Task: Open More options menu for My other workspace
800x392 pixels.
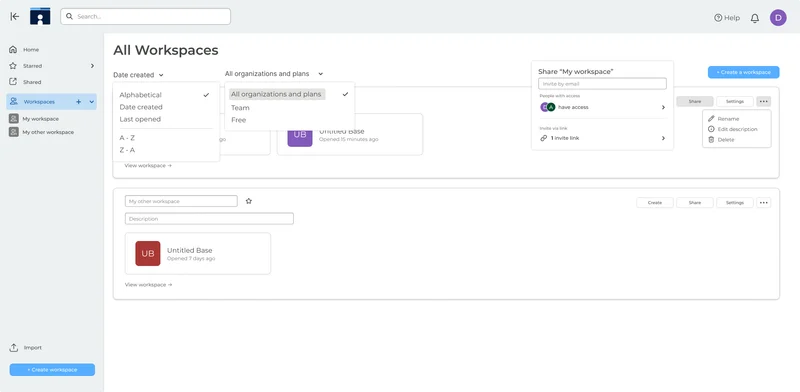Action: pos(763,203)
